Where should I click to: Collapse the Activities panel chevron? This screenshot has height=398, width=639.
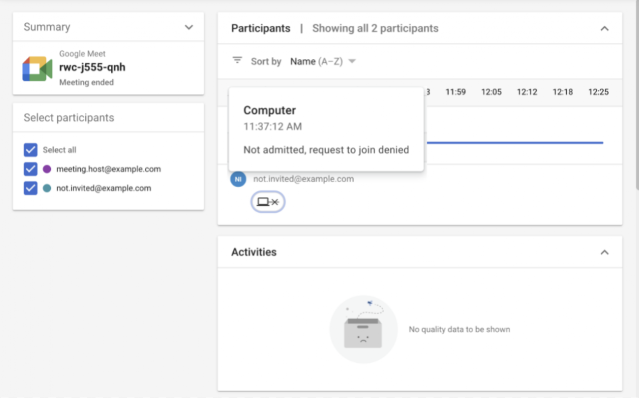(604, 253)
